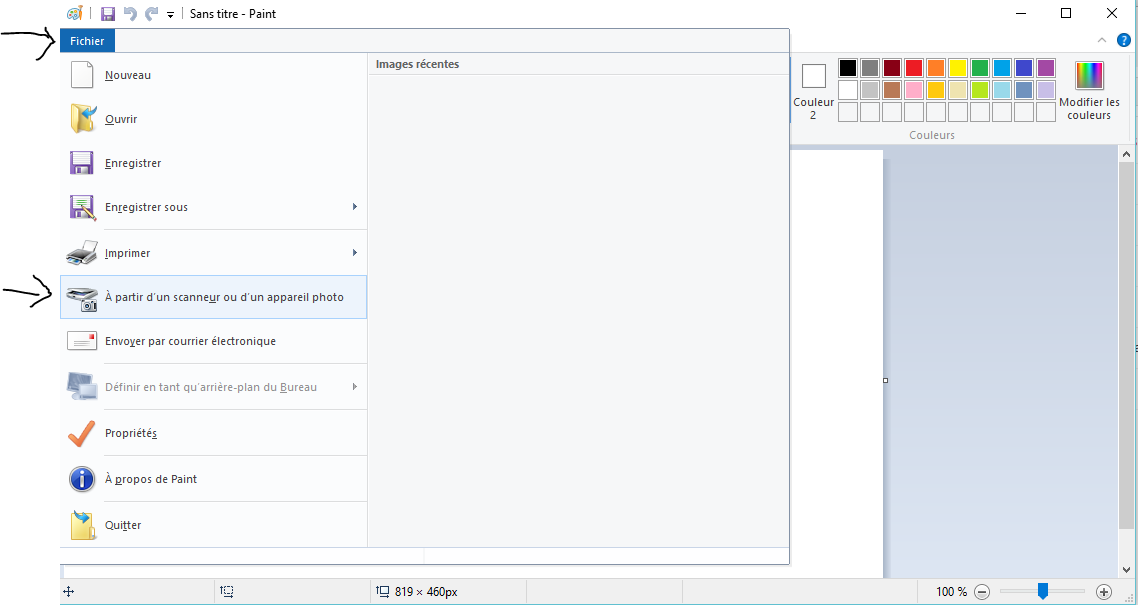Viewport: 1138px width, 605px height.
Task: Expand the arrière-plan du Bureau submenu arrow
Action: pyautogui.click(x=355, y=387)
